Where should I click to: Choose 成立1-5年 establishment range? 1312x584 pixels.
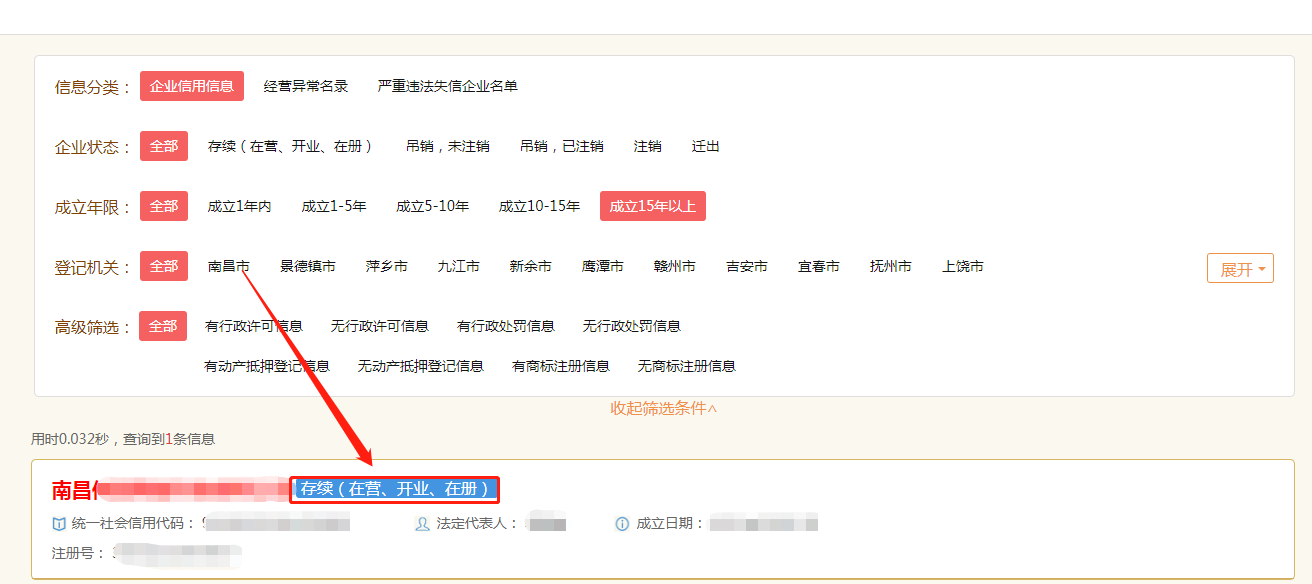pos(334,206)
